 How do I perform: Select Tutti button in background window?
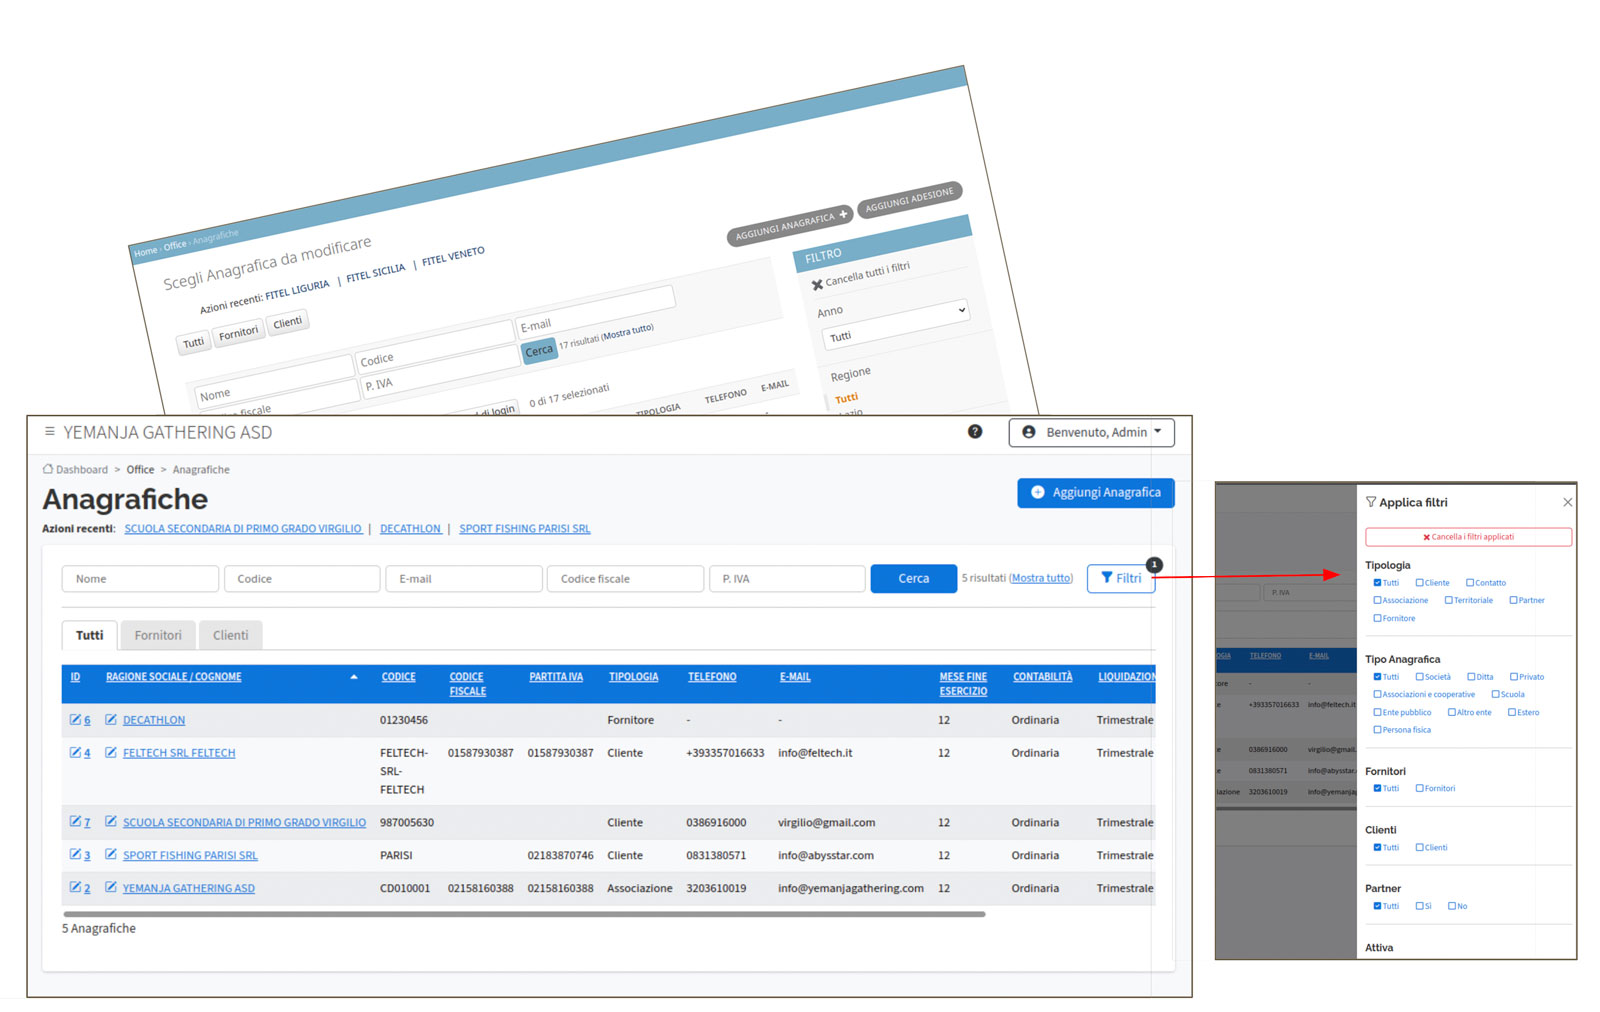[193, 343]
